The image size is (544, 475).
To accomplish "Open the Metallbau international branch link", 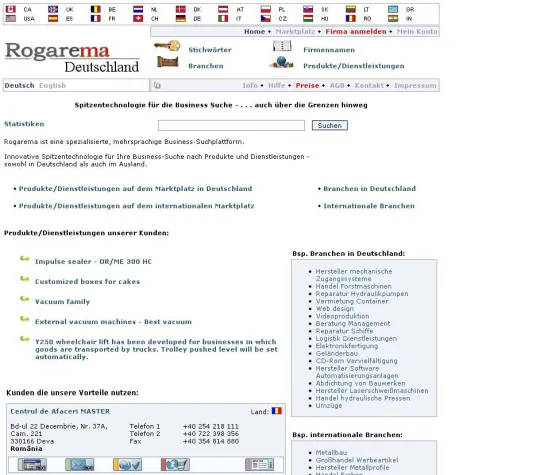I will [x=331, y=452].
